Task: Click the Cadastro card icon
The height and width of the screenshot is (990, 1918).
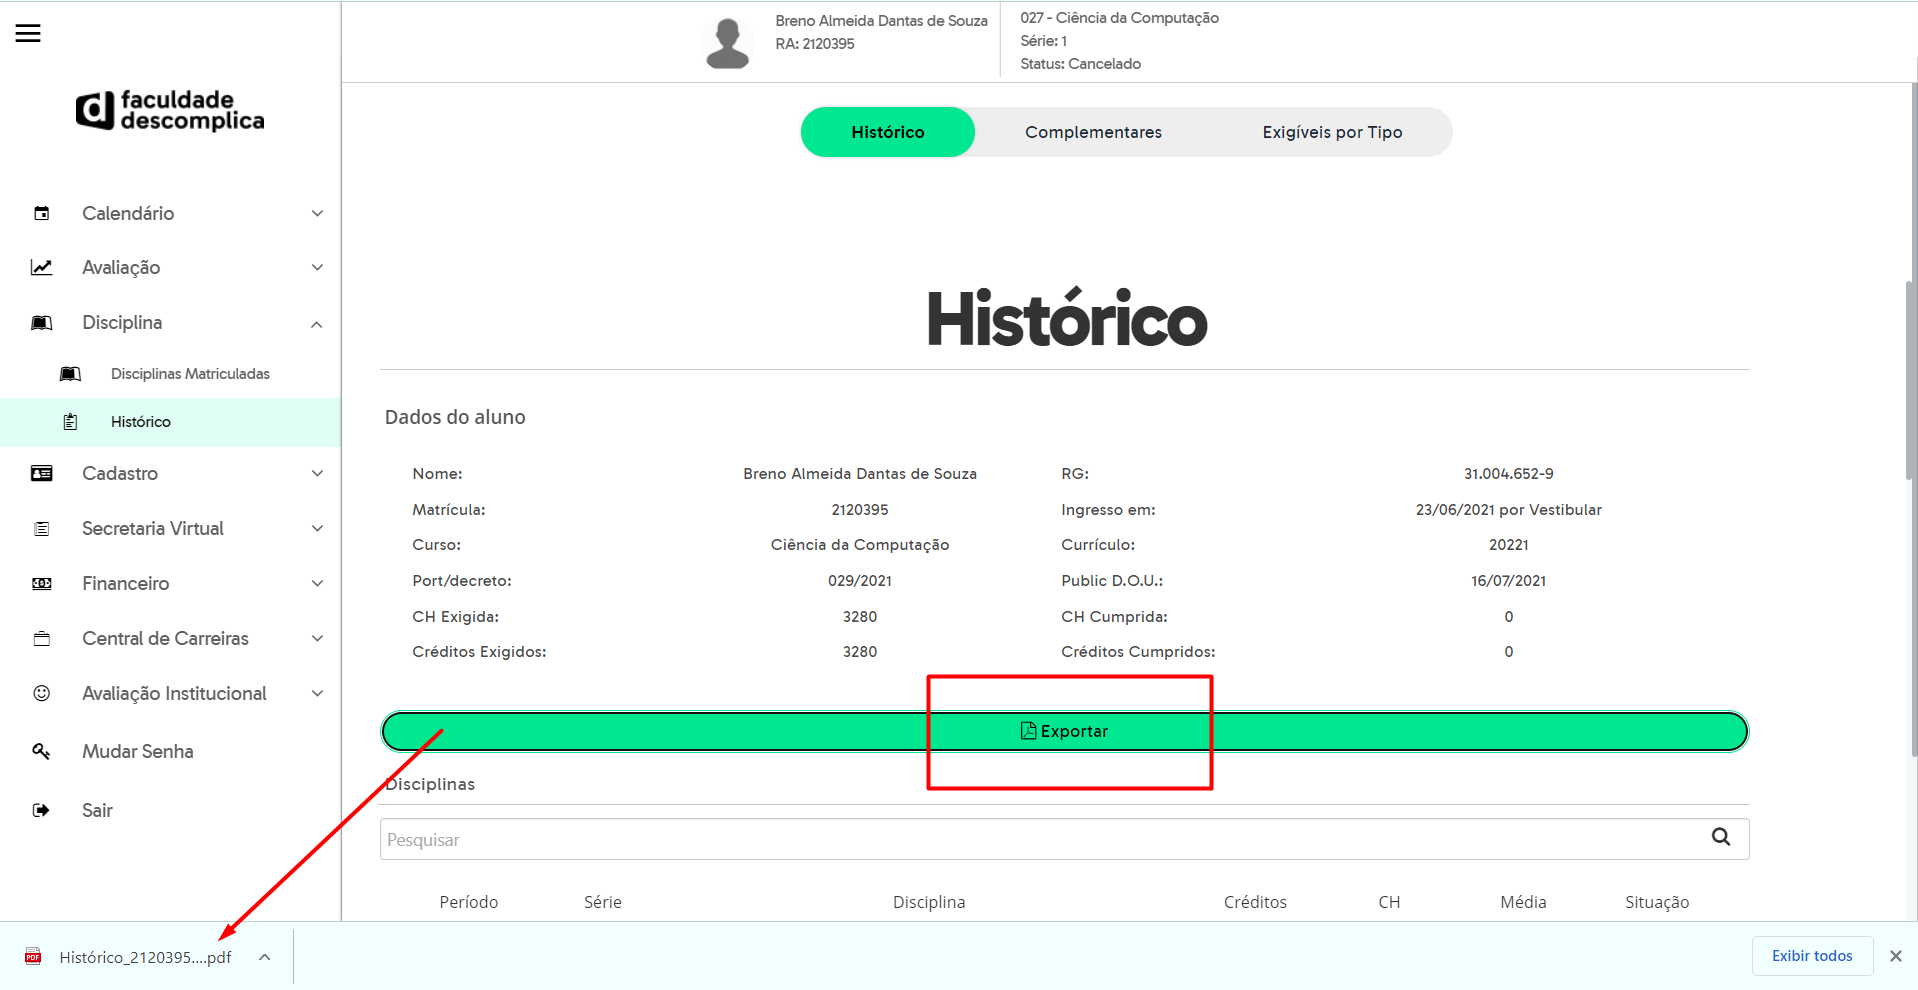Action: coord(42,473)
